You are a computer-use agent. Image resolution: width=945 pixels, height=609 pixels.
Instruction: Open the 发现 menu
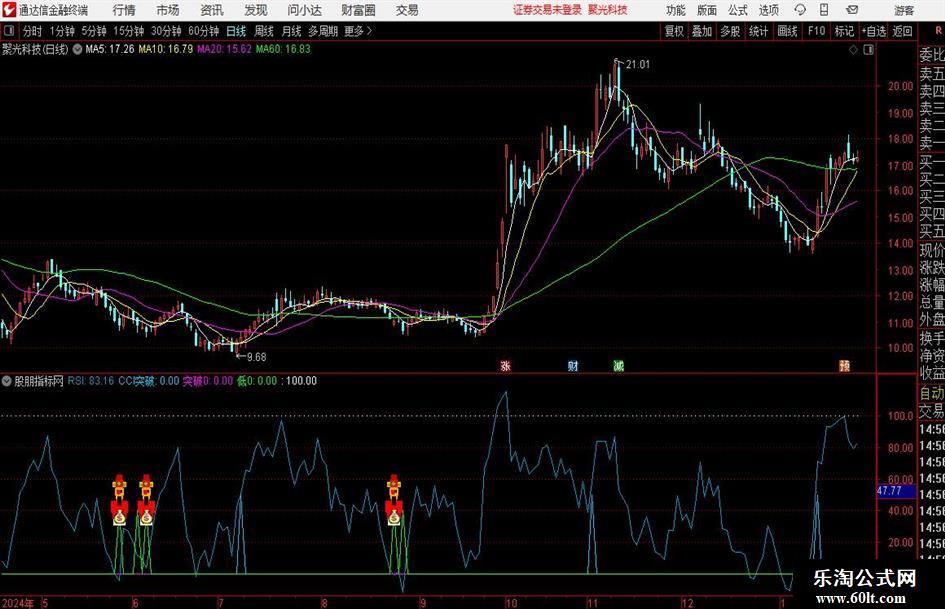click(x=256, y=10)
